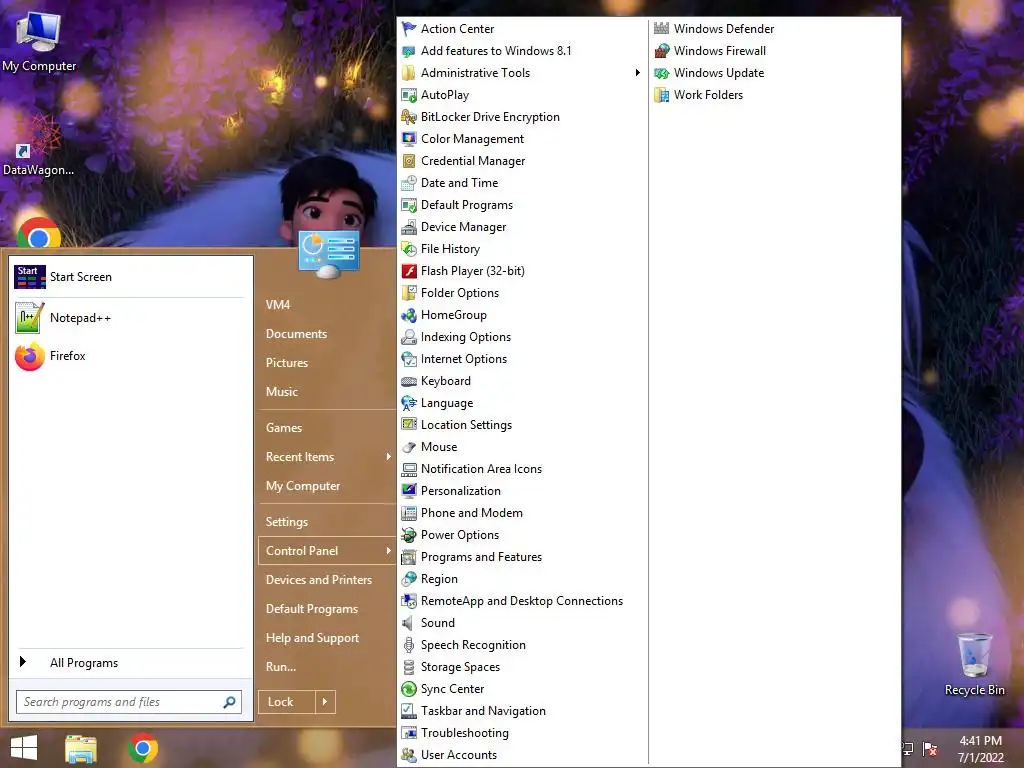Open My Computer from the Start menu's right column
This screenshot has width=1024, height=768.
coord(303,486)
